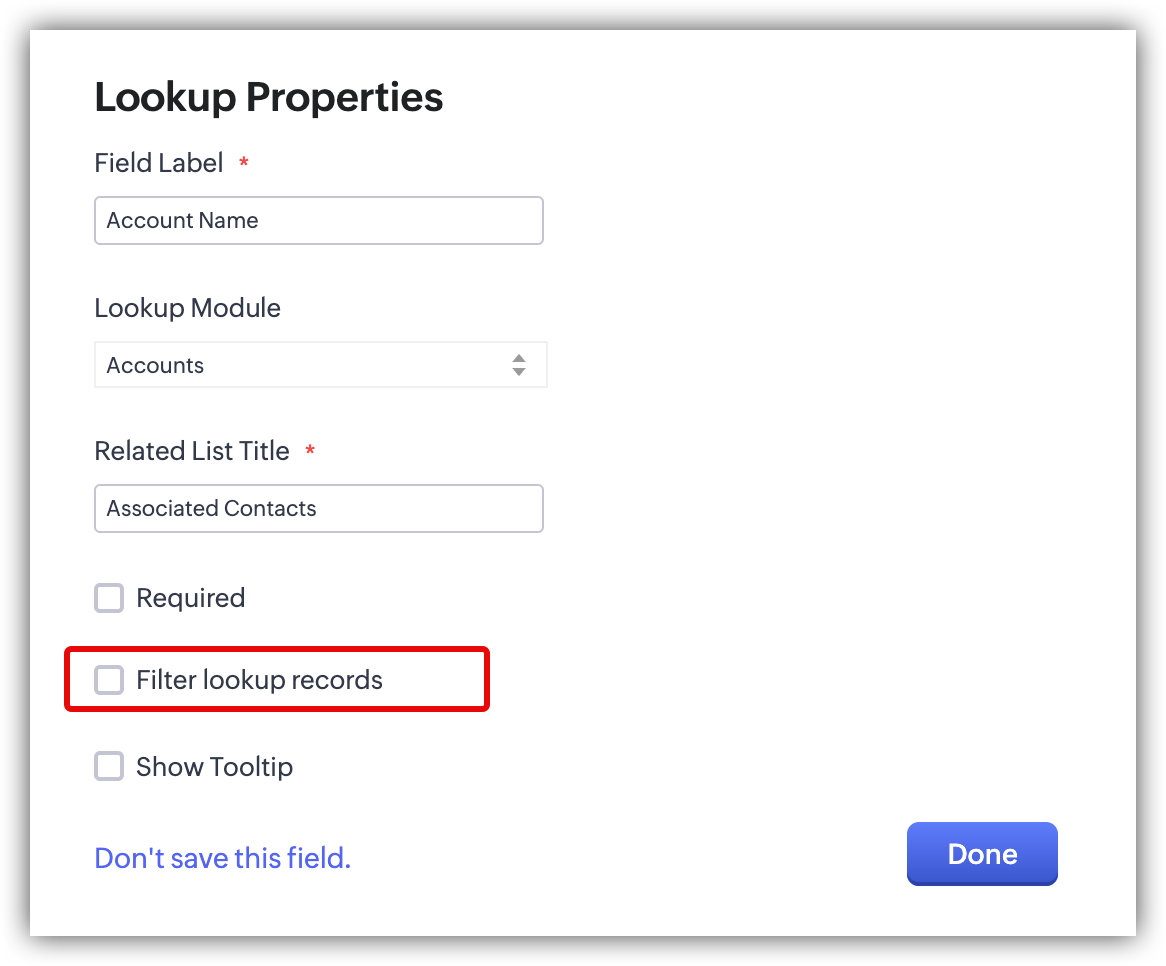Check the Show Tooltip box
Screen dimensions: 1166x966
pos(109,767)
